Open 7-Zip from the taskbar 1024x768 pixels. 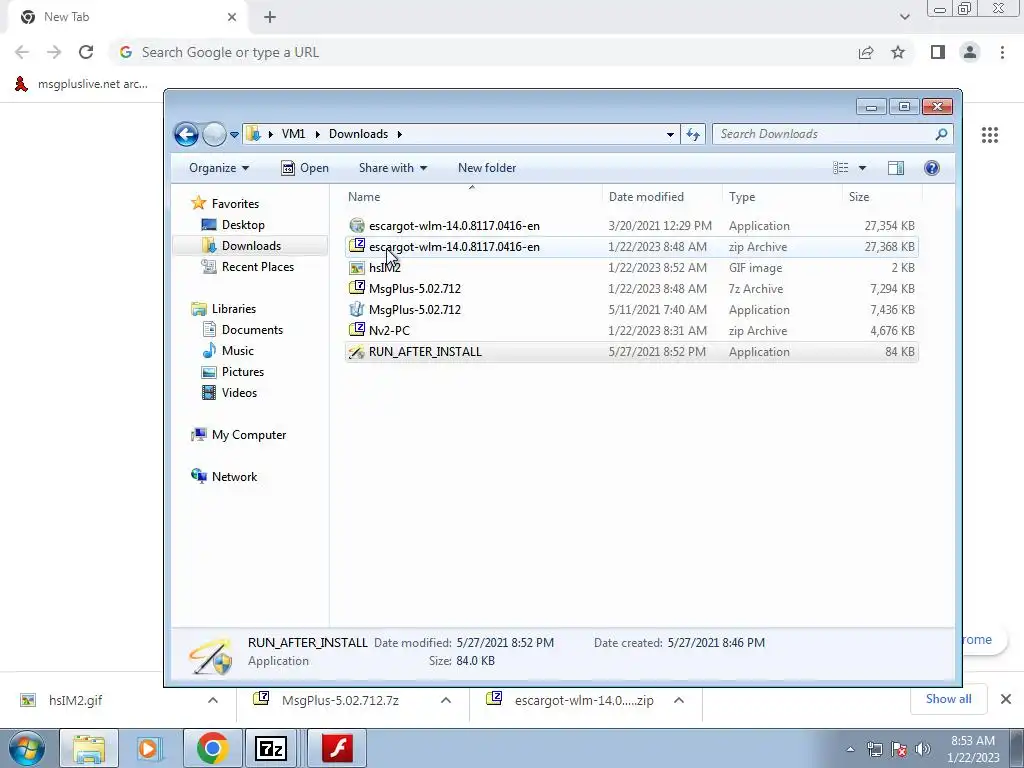click(271, 748)
